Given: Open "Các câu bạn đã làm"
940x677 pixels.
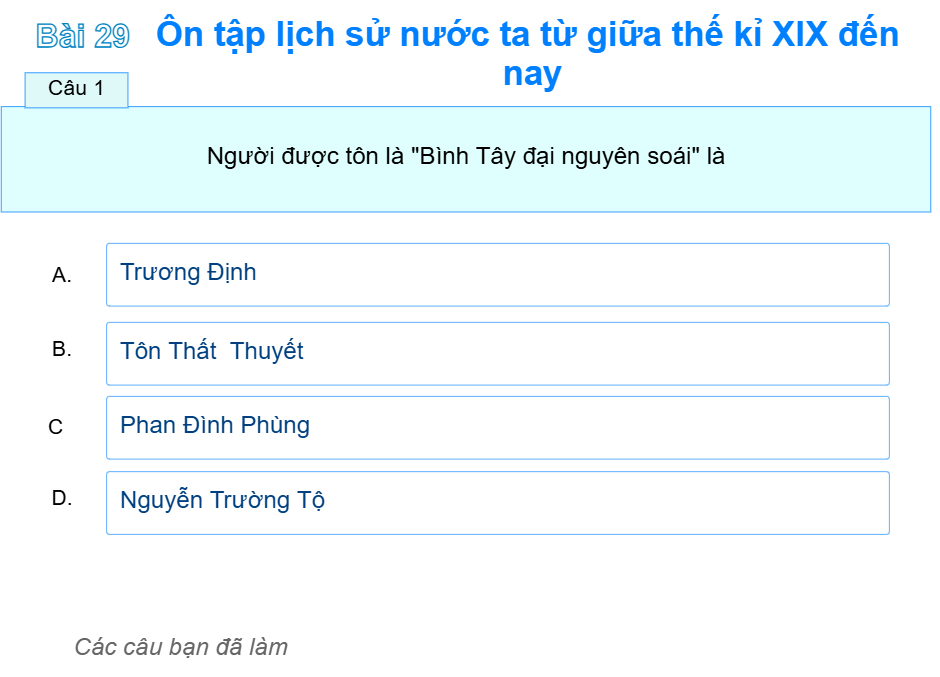Looking at the screenshot, I should click(x=181, y=647).
